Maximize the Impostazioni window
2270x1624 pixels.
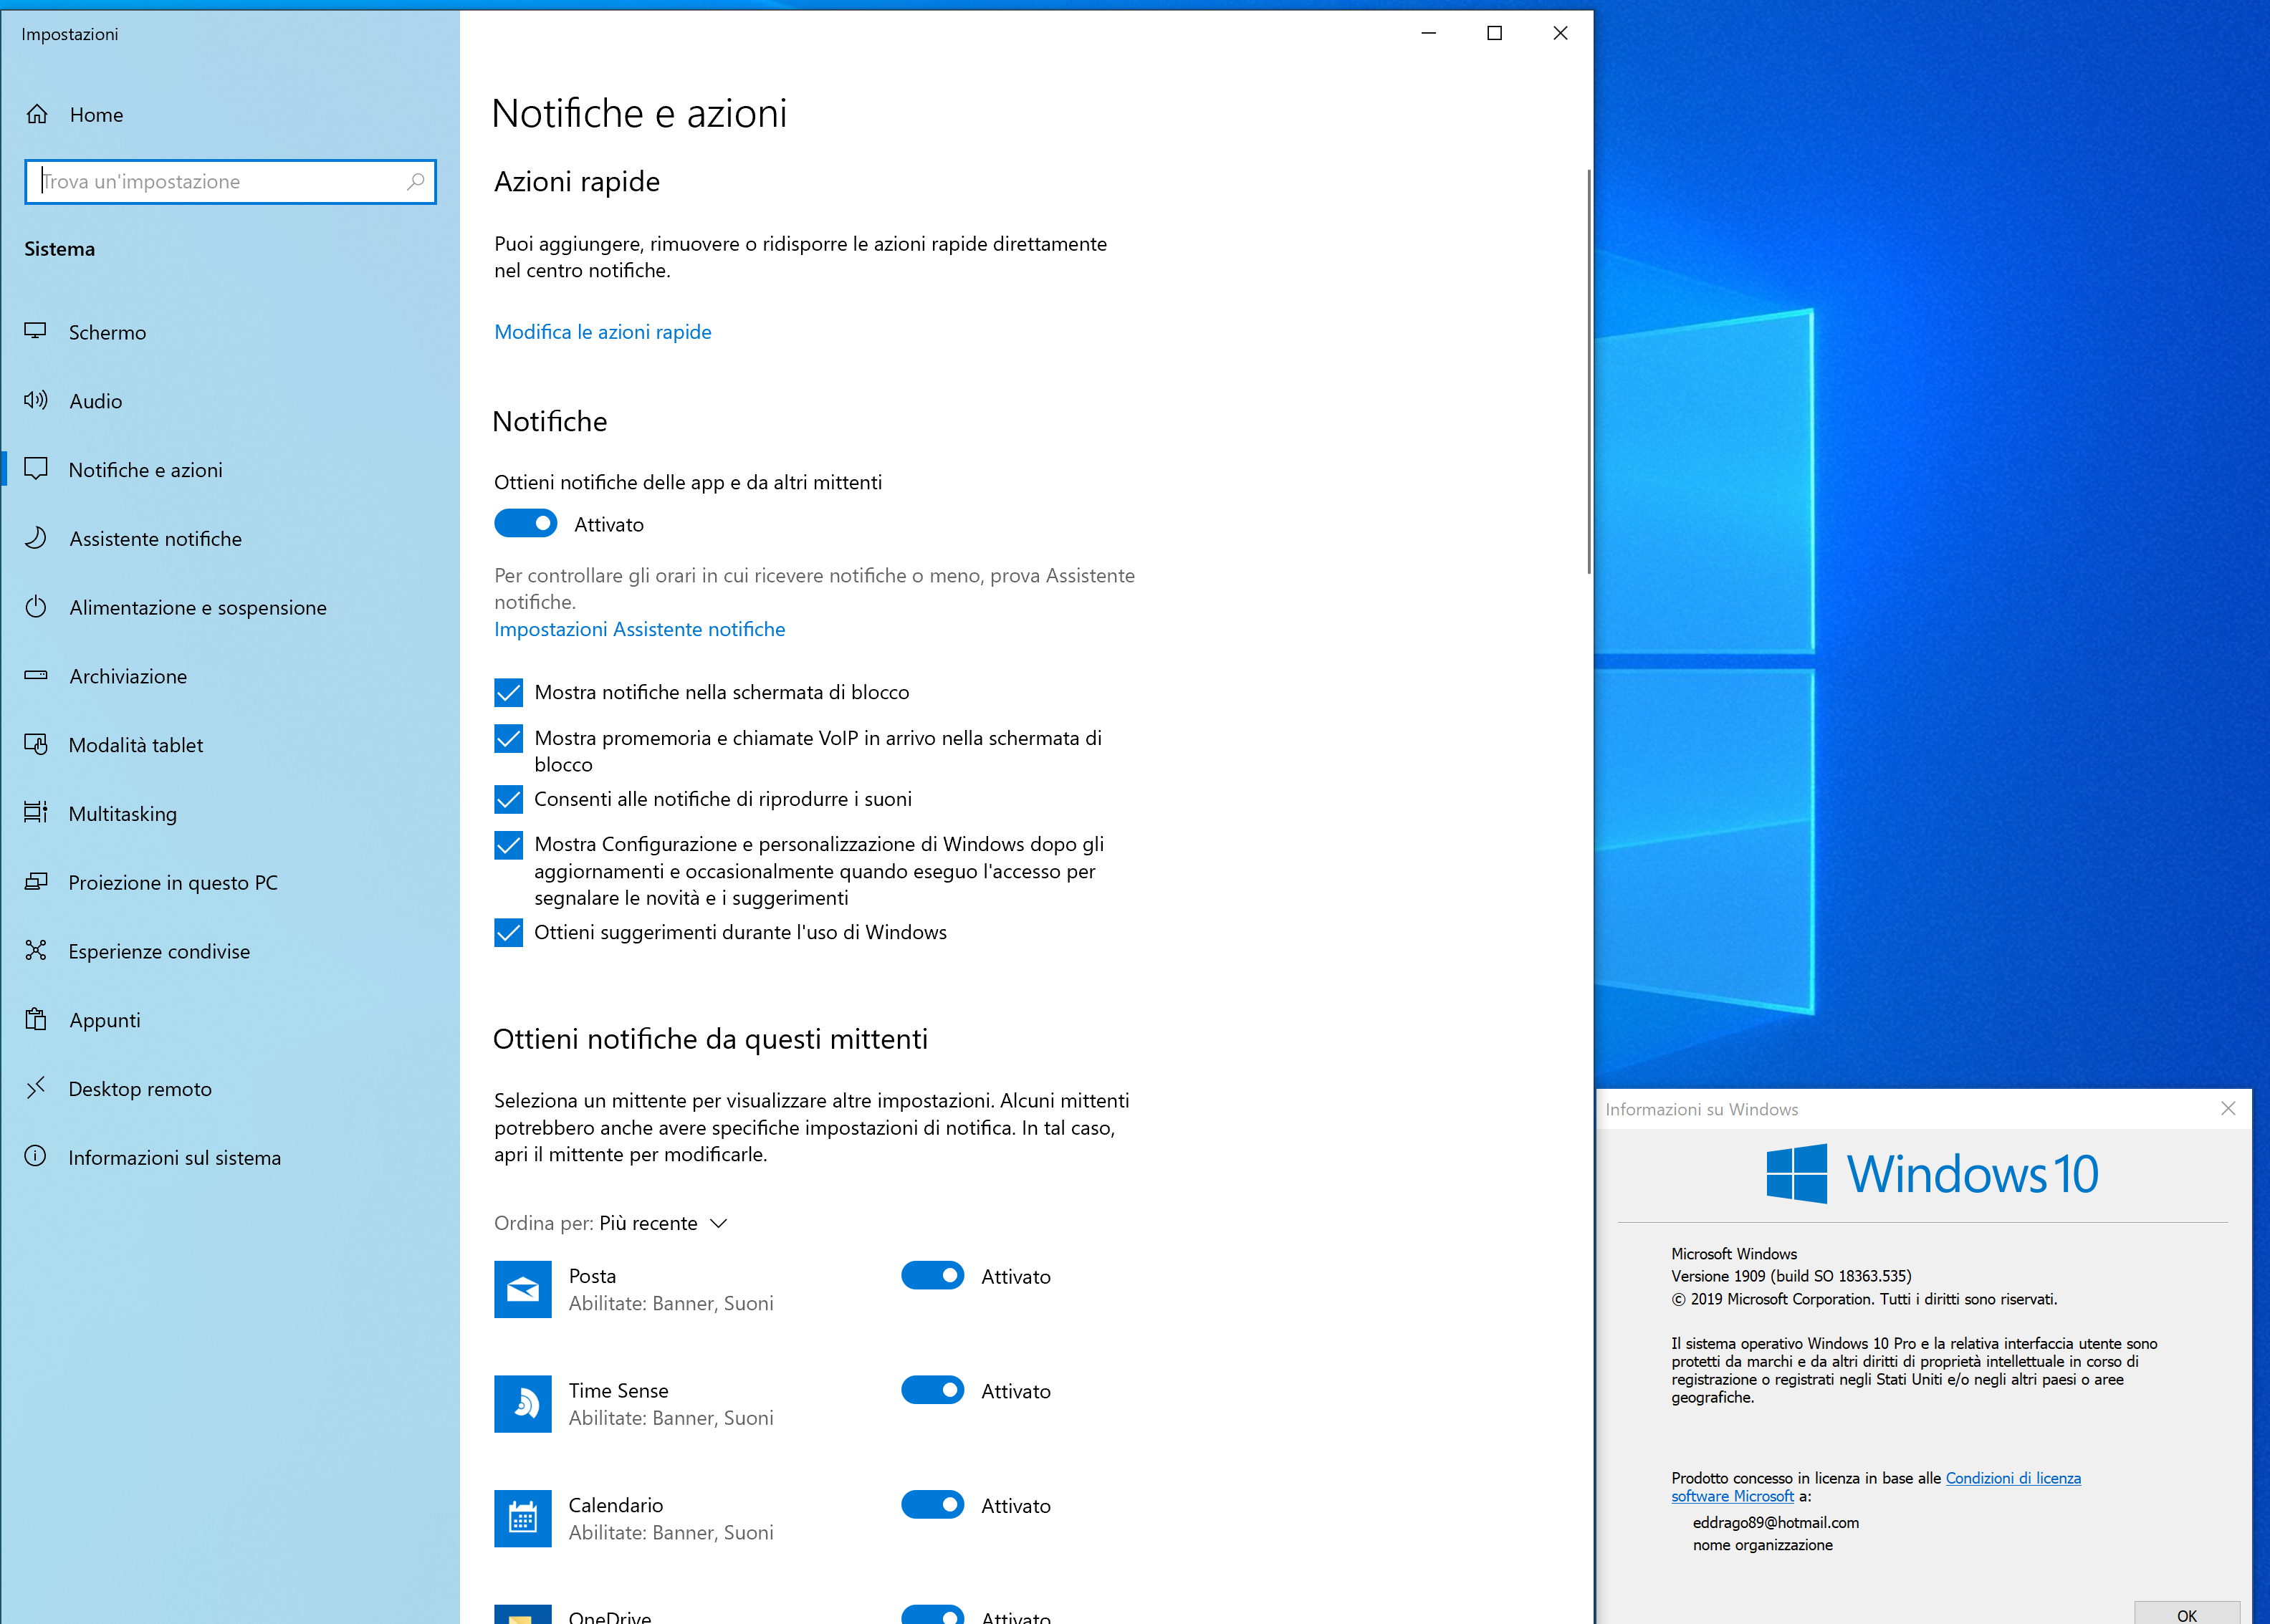tap(1494, 33)
